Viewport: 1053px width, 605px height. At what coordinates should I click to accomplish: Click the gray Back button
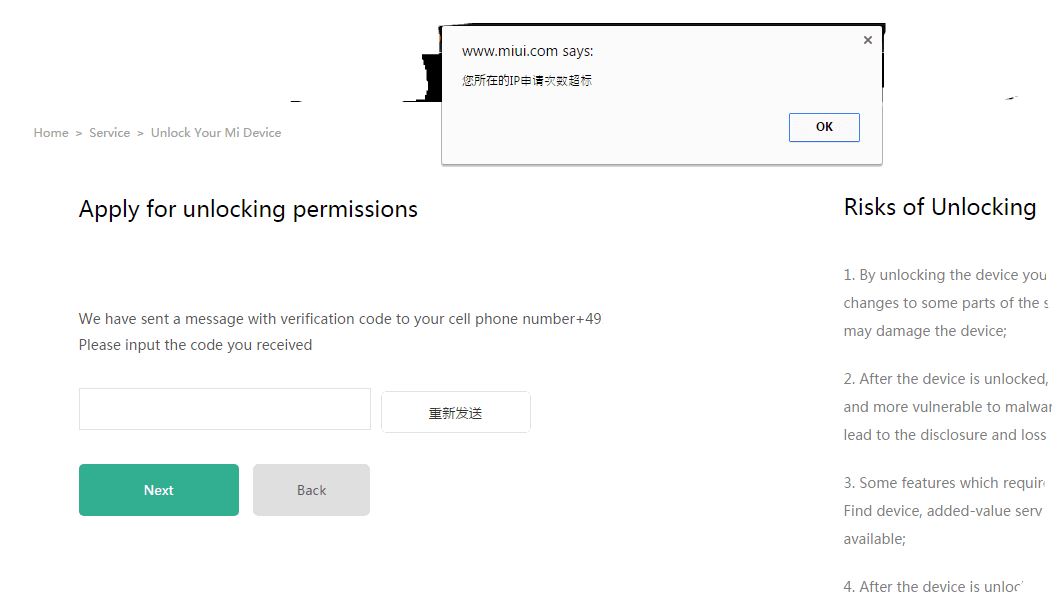point(311,490)
